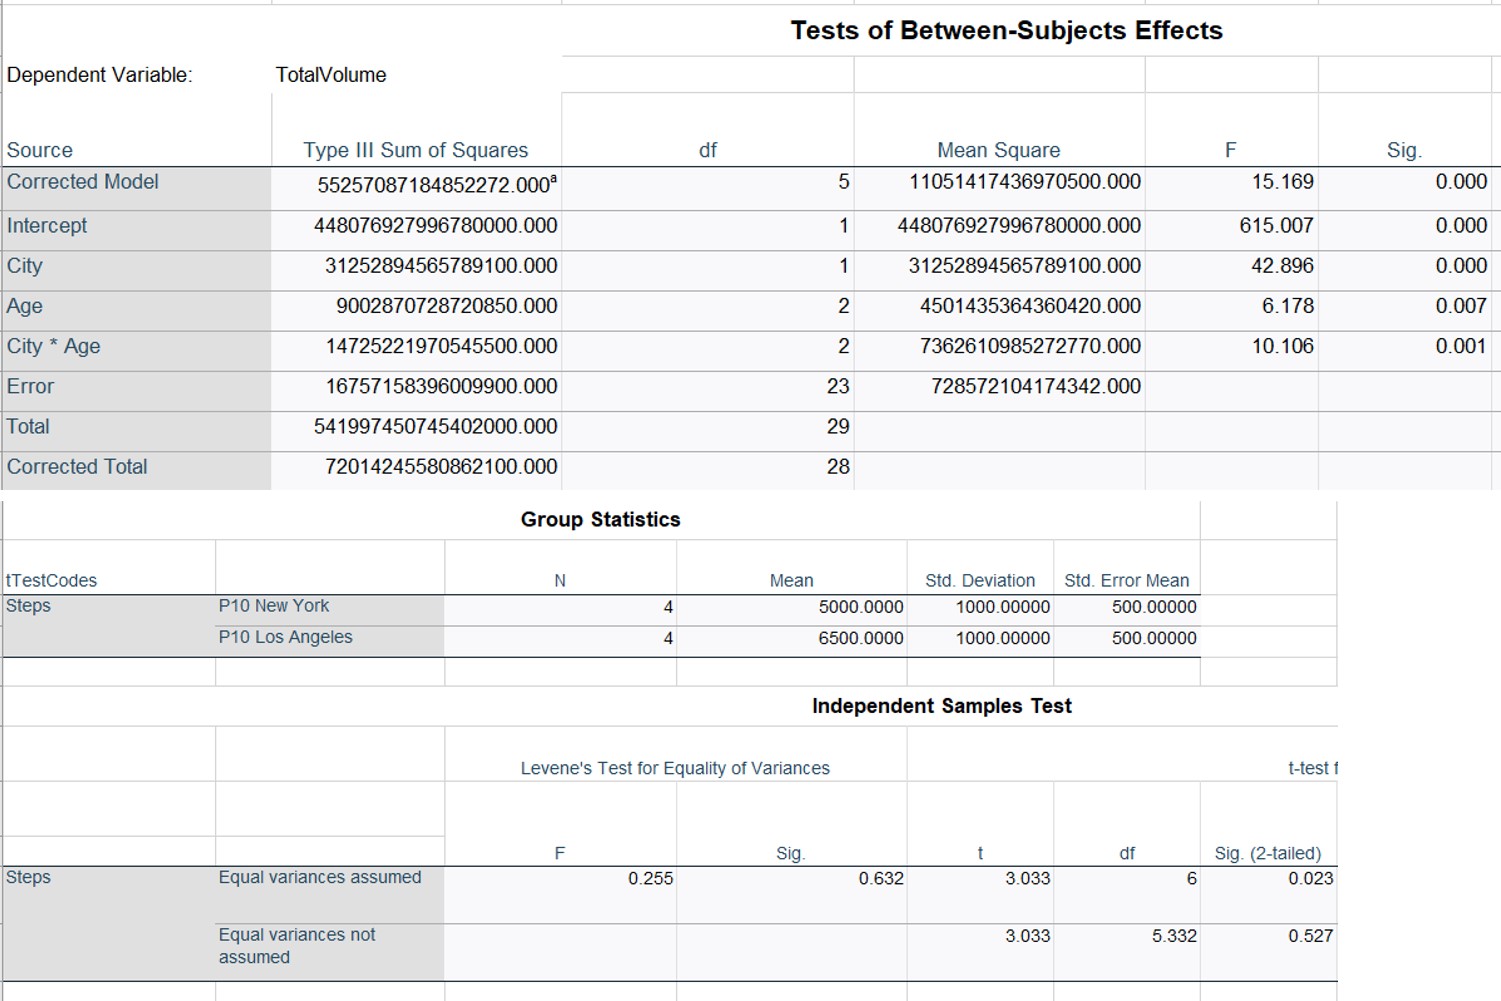
Task: Click the City * Age F value 10.106
Action: [x=1282, y=346]
